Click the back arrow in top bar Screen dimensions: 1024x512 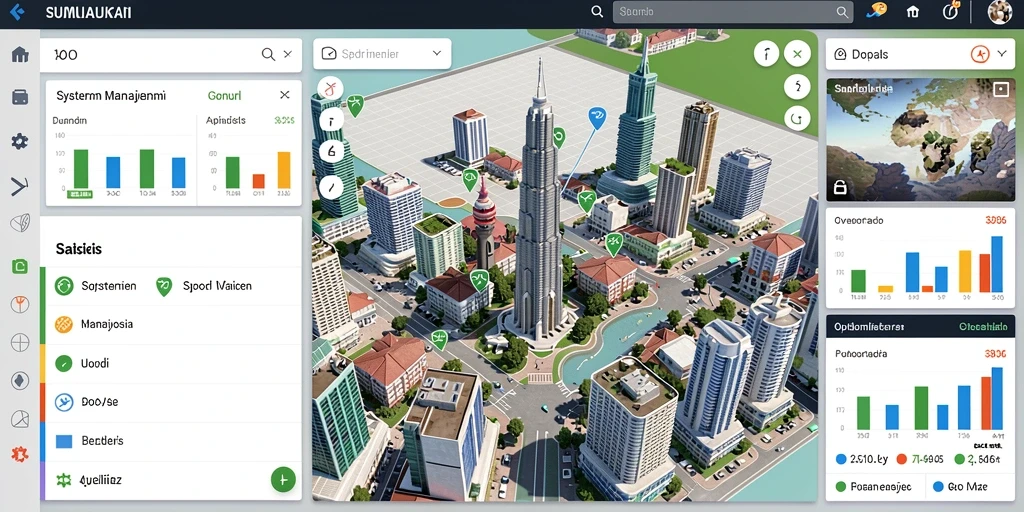pos(17,12)
